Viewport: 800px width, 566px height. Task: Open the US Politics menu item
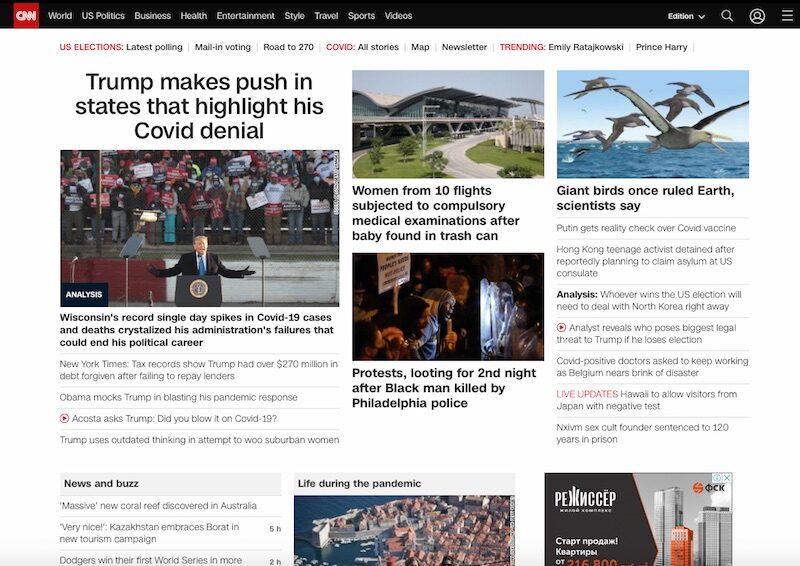103,16
